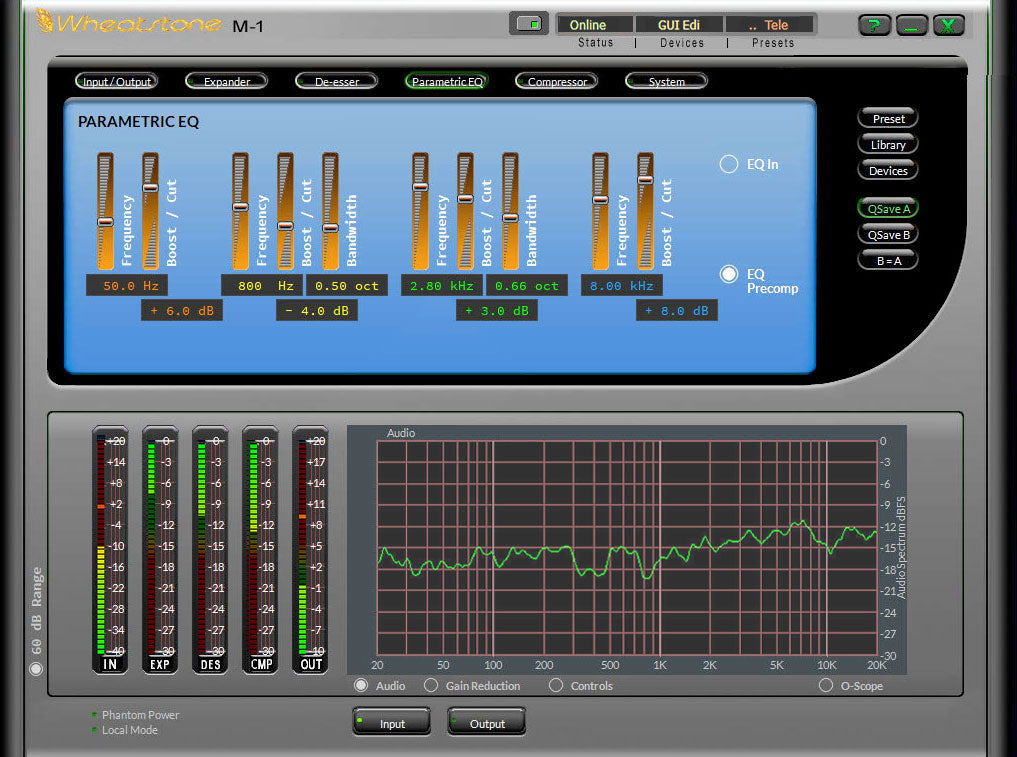Select QSave A
The height and width of the screenshot is (757, 1017).
pyautogui.click(x=888, y=209)
